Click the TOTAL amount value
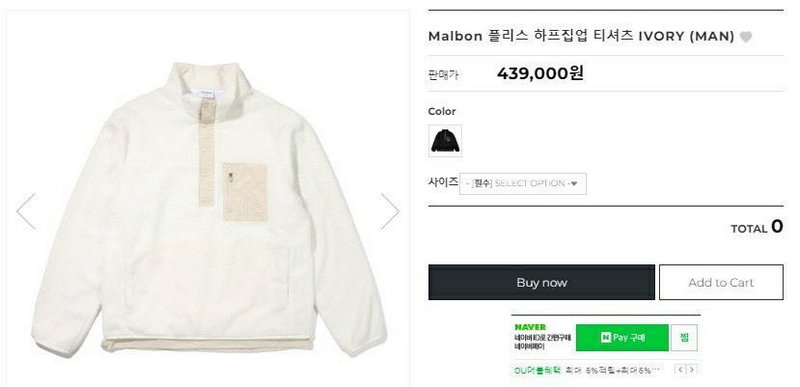This screenshot has width=800, height=387. pos(777,226)
